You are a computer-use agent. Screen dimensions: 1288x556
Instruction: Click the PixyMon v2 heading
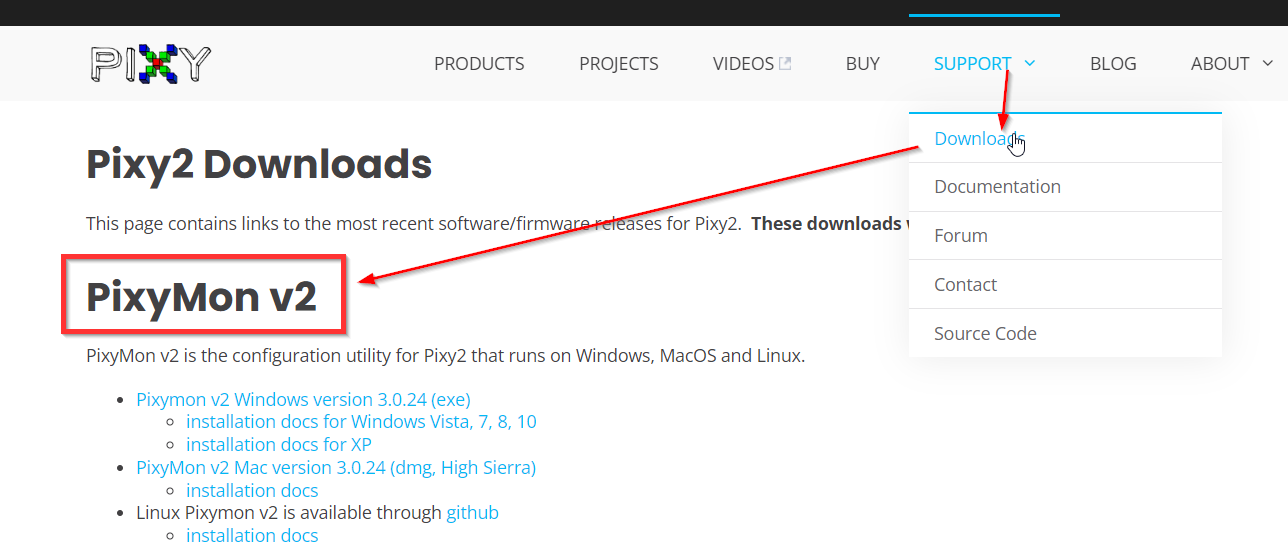(x=202, y=297)
